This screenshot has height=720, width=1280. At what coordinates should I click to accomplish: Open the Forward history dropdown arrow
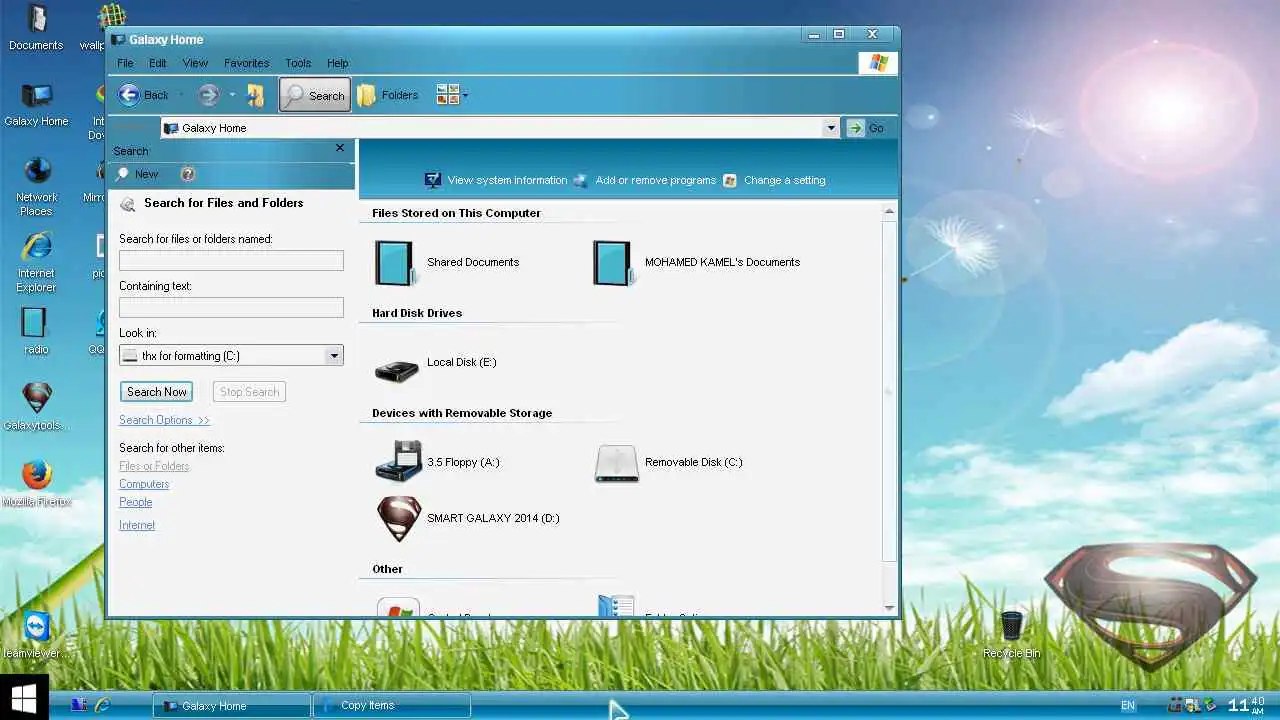(232, 95)
